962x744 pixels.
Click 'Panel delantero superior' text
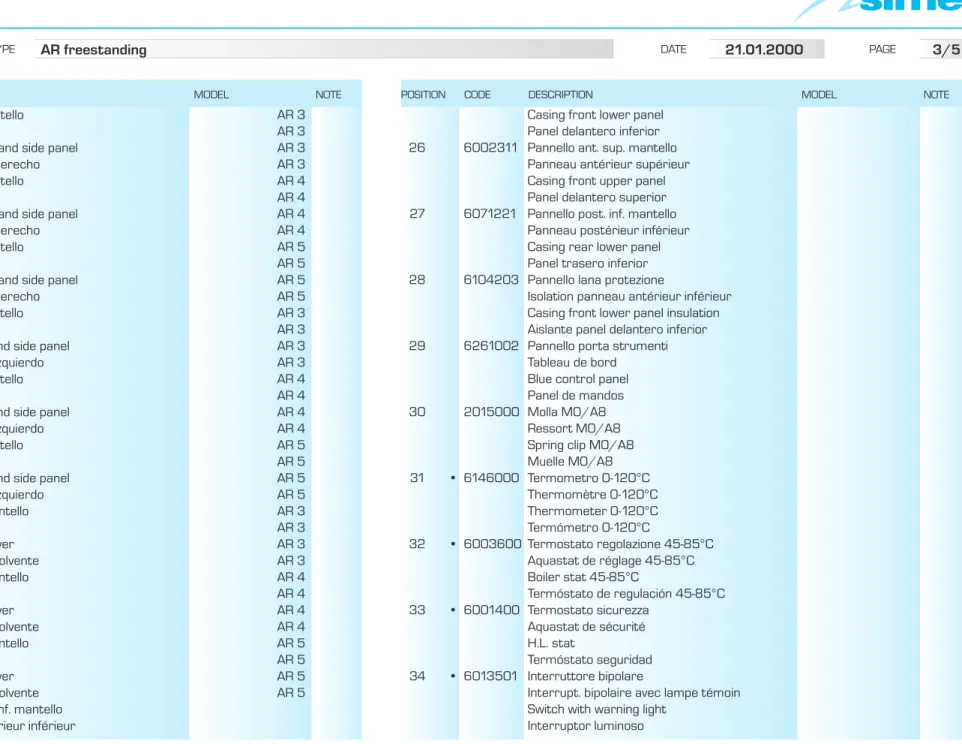click(596, 198)
